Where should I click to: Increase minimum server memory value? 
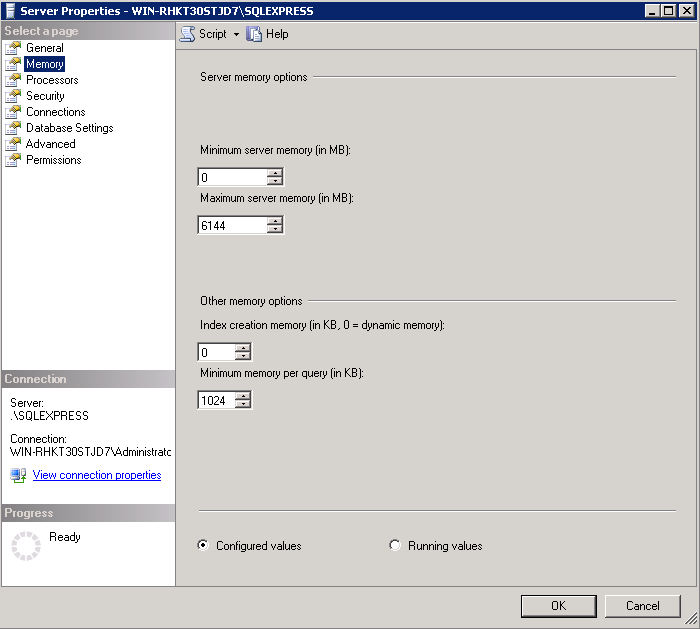click(275, 173)
